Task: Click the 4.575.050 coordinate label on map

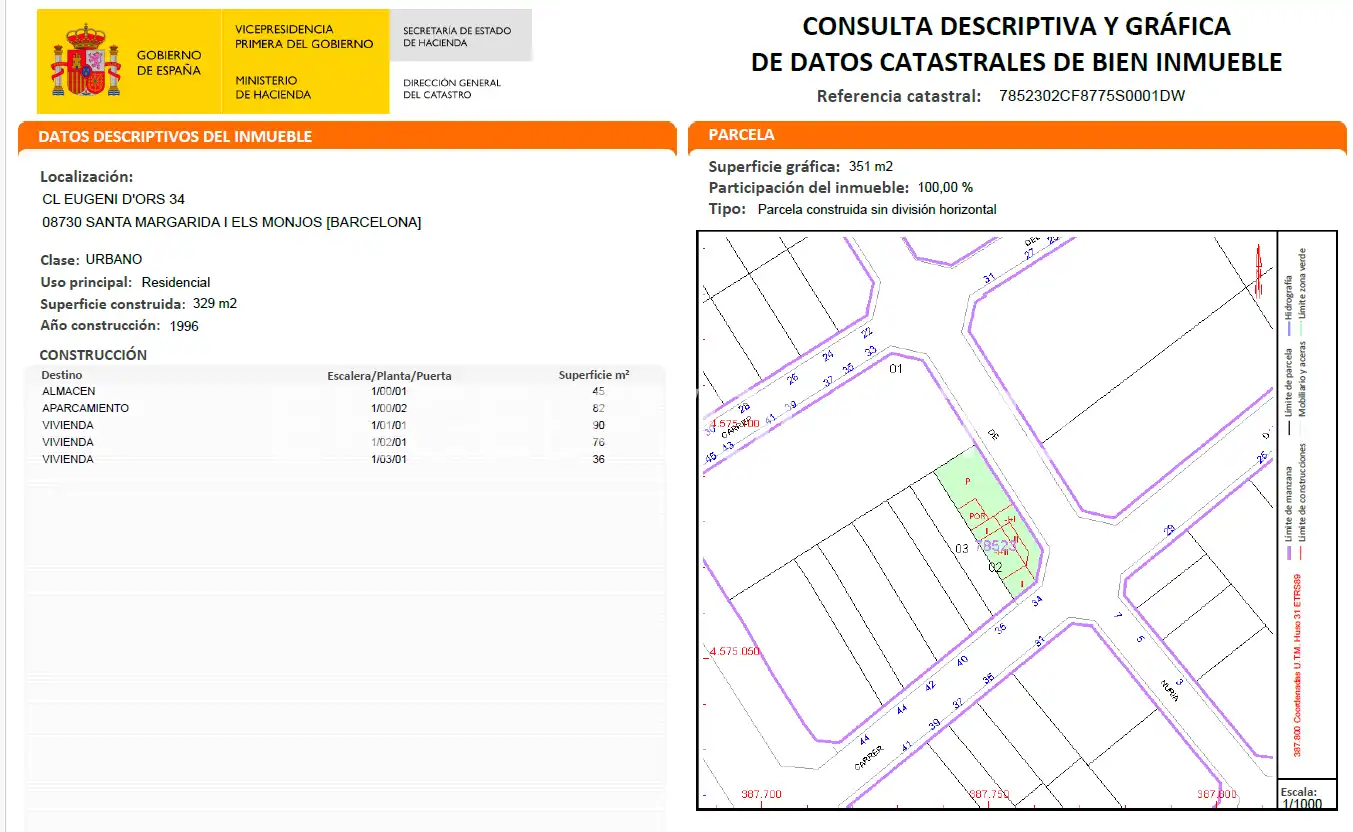Action: pos(734,651)
